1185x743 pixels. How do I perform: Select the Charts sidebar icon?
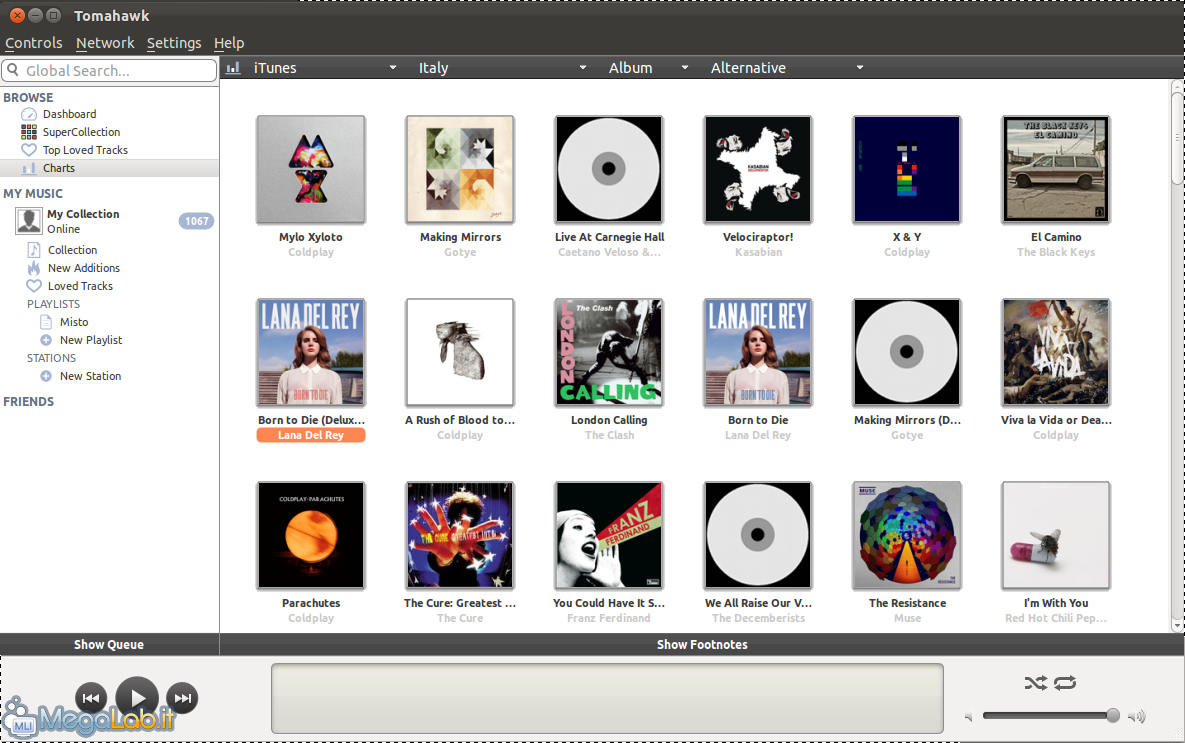[x=29, y=169]
